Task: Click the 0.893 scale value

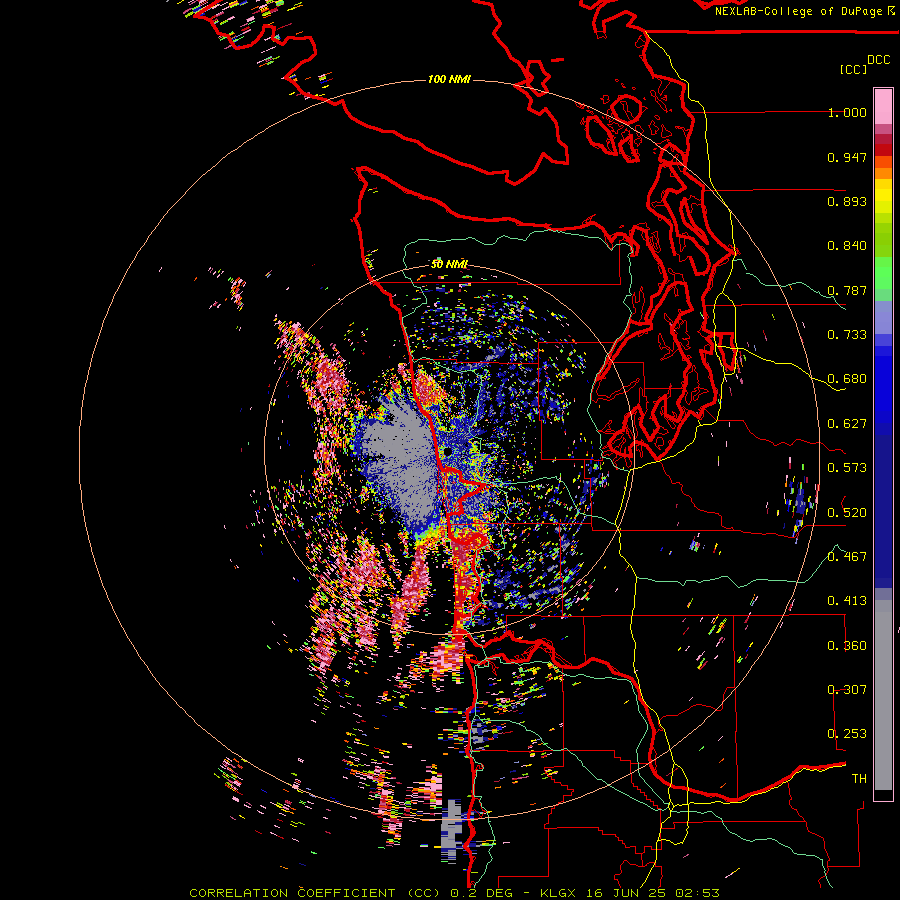Action: [847, 201]
